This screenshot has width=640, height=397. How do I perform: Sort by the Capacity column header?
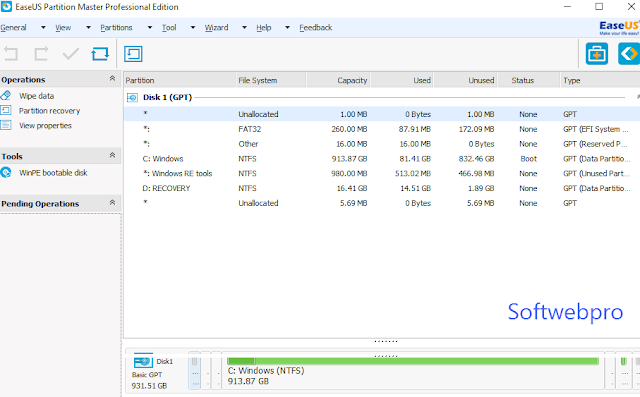[x=338, y=80]
